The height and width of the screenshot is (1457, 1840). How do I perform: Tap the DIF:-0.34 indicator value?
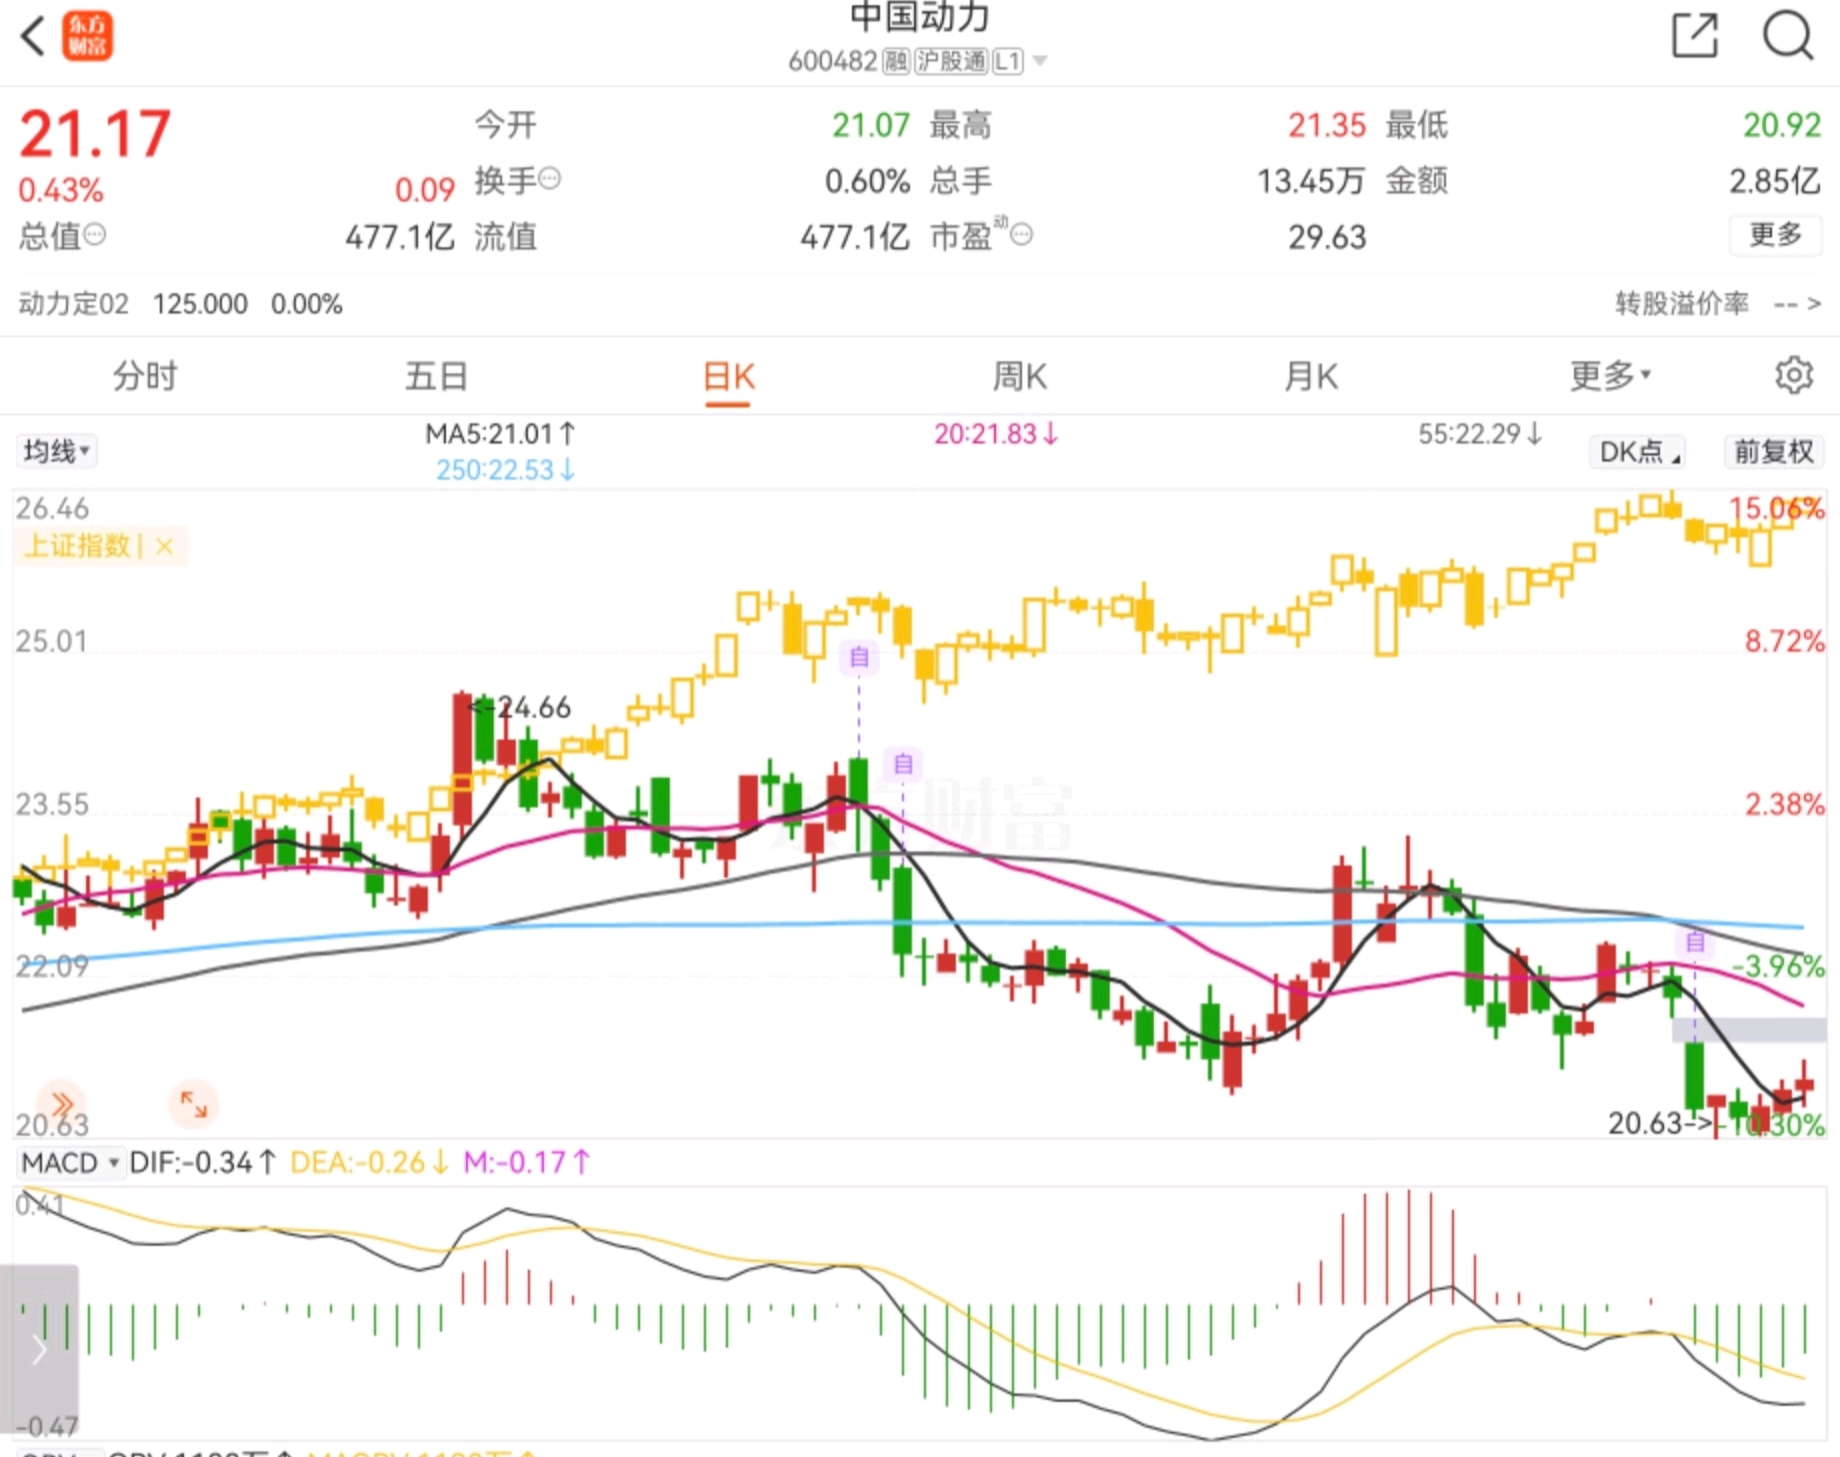[x=203, y=1163]
